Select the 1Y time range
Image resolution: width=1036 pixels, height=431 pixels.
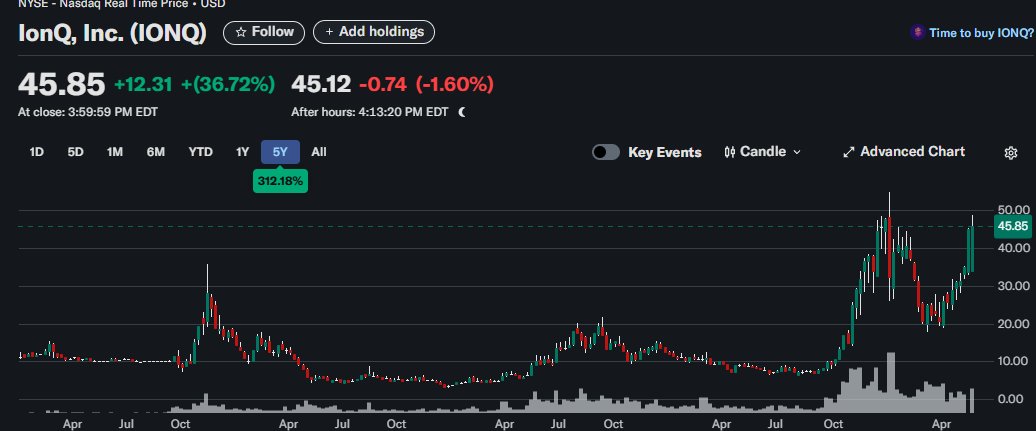coord(242,152)
